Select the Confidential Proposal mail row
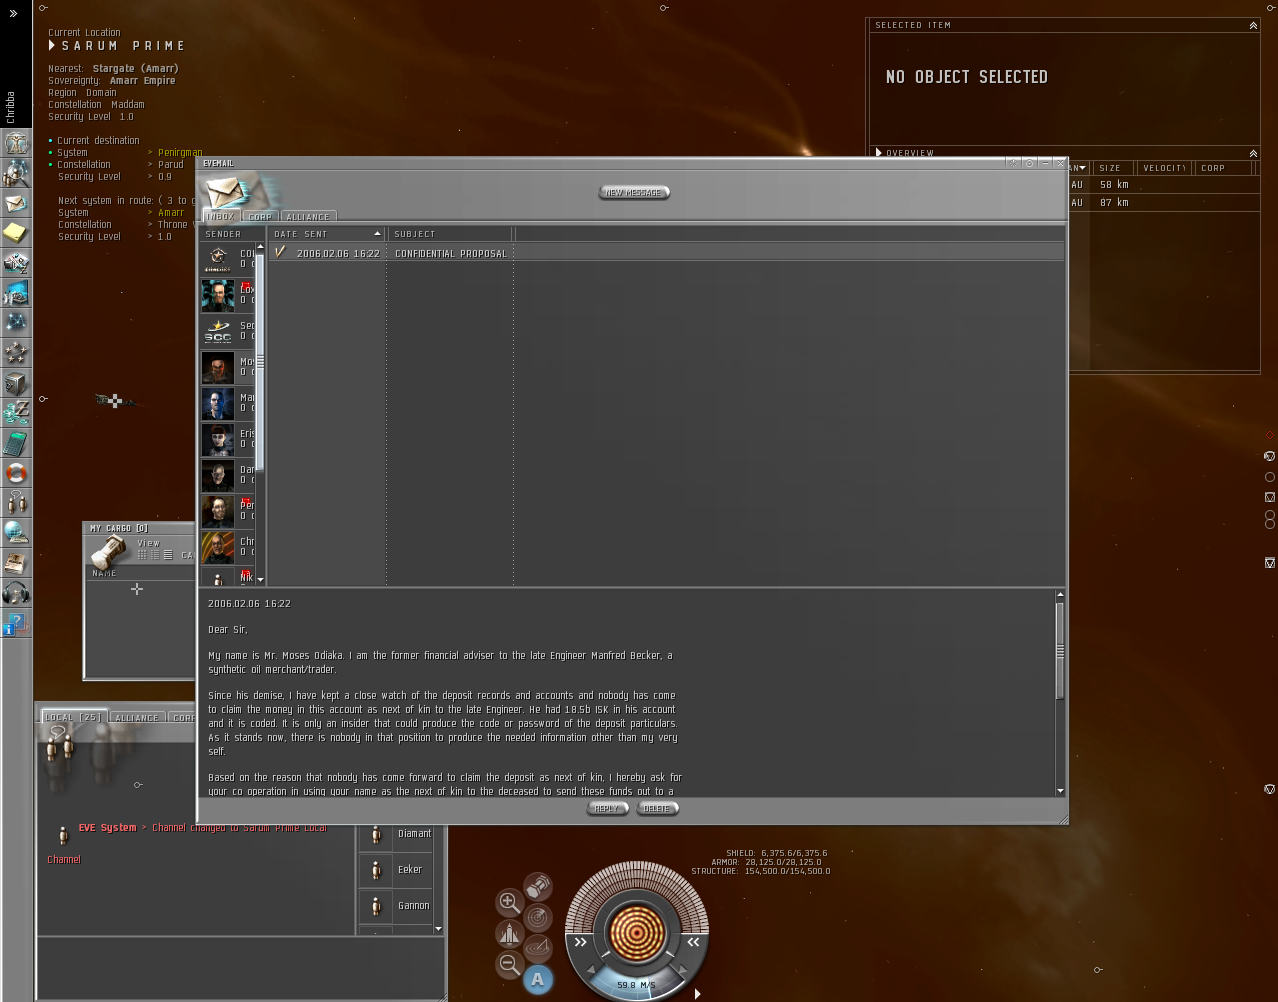 (x=666, y=253)
